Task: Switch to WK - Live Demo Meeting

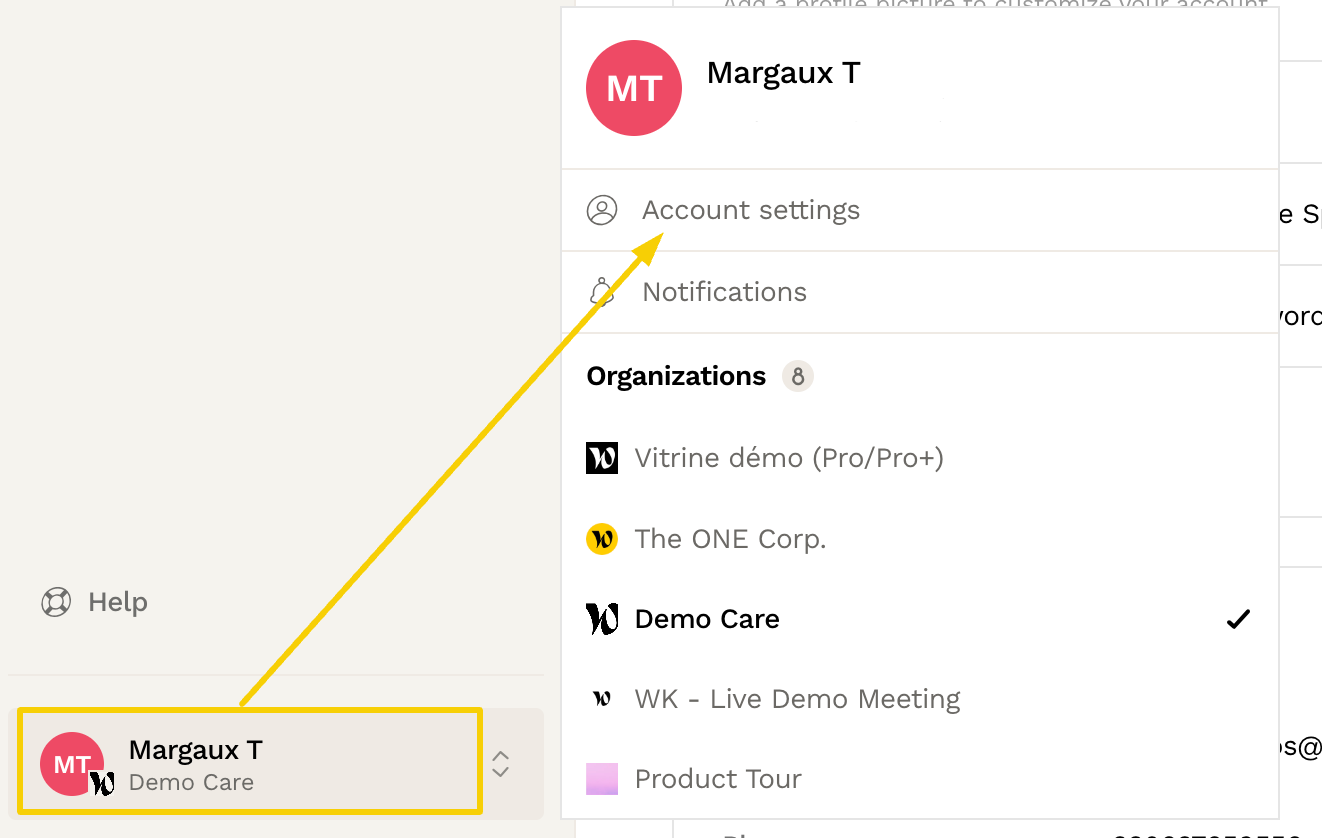Action: pyautogui.click(x=920, y=699)
